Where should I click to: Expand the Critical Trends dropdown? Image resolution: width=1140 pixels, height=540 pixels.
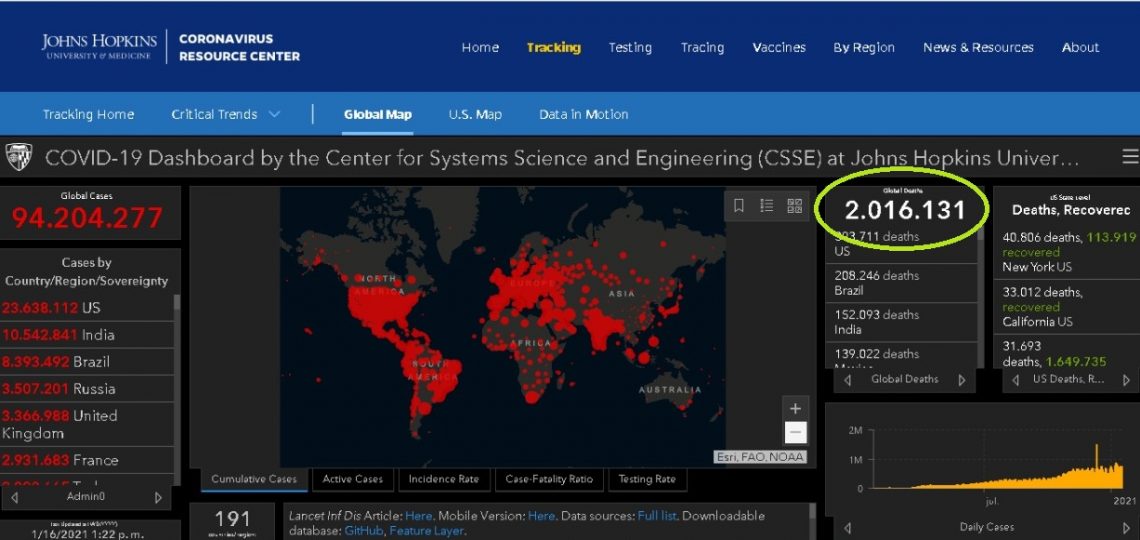point(226,114)
